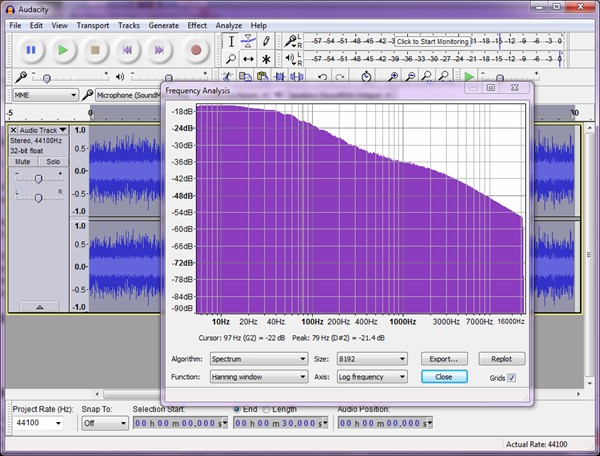Click the recording meter microphone icon
600x456 pixels.
(x=290, y=40)
